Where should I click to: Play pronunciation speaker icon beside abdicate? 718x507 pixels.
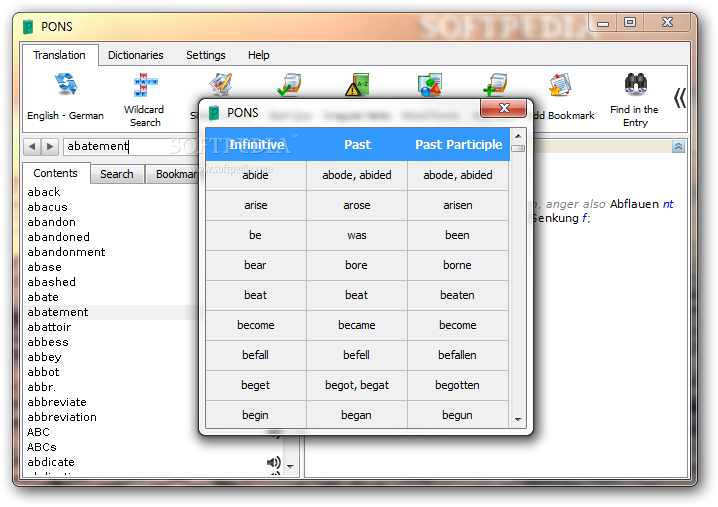click(273, 462)
